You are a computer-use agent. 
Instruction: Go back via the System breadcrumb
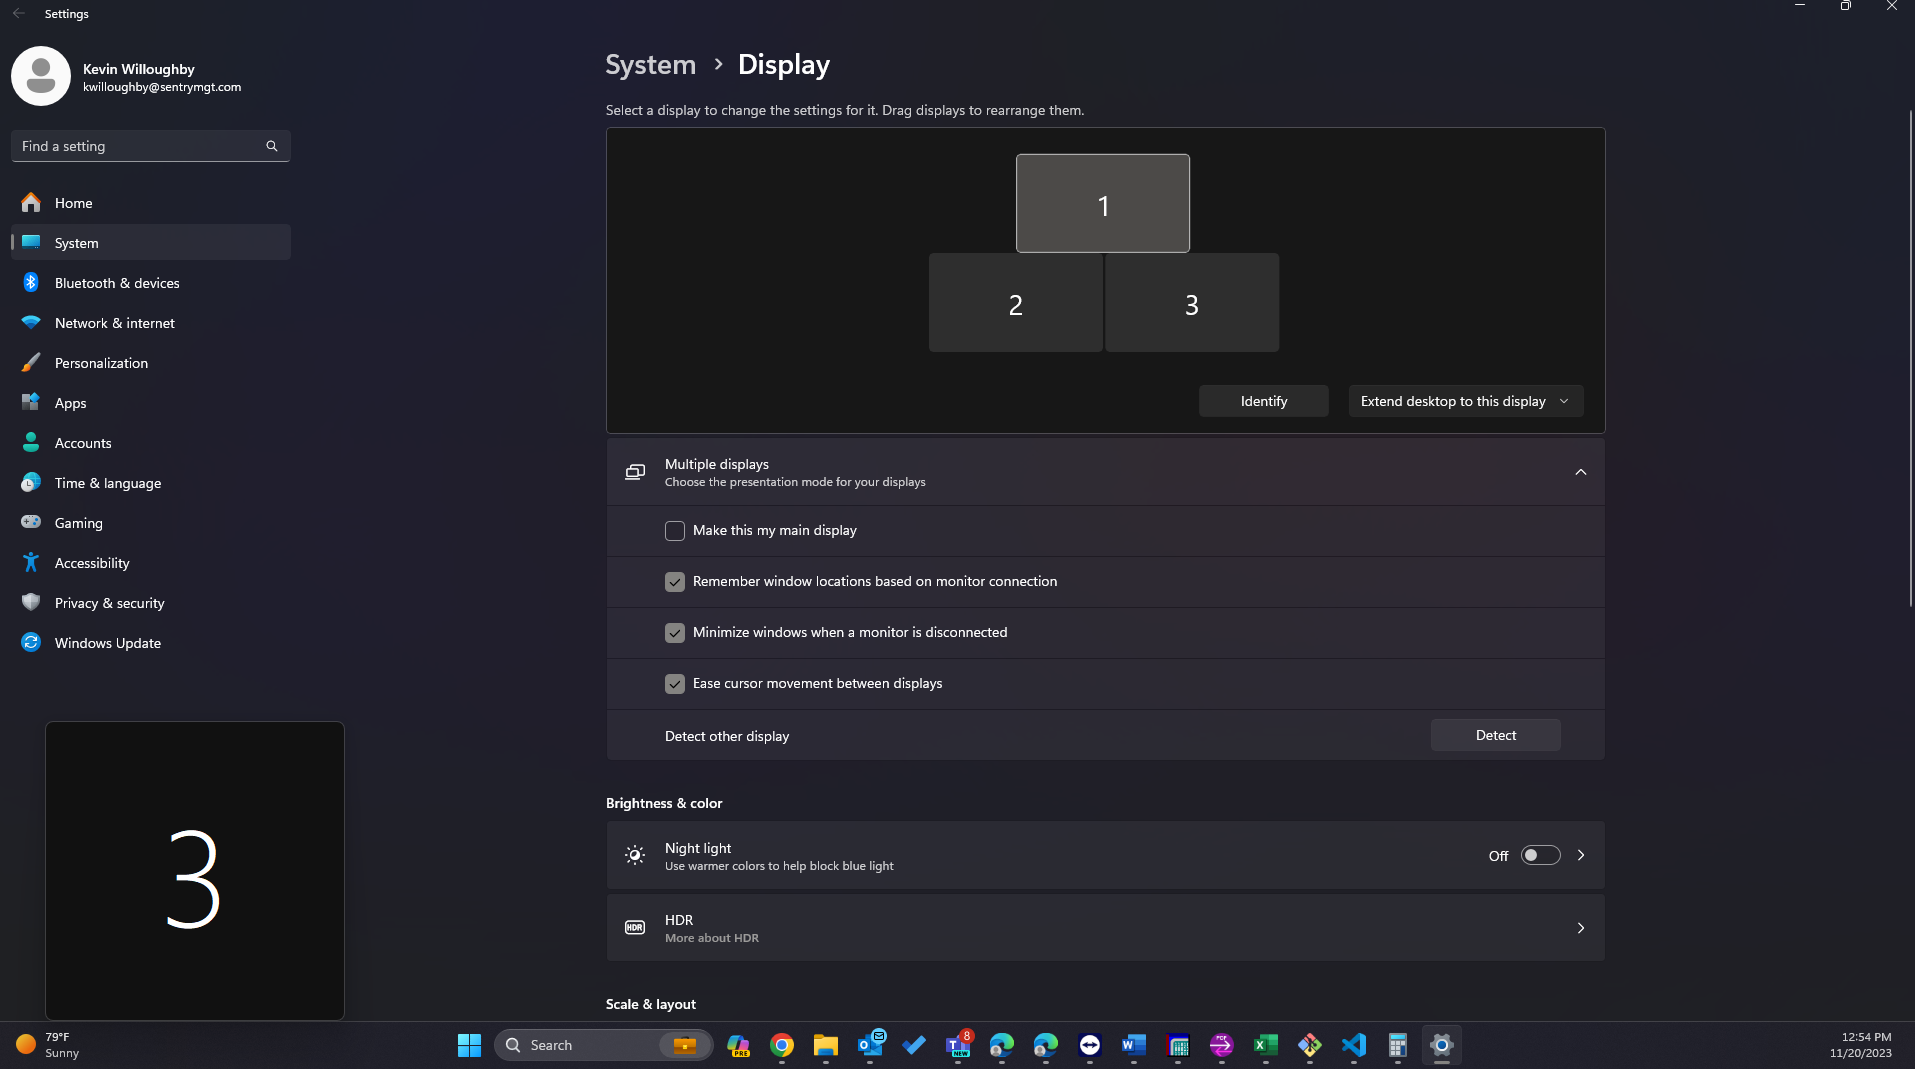(x=650, y=64)
